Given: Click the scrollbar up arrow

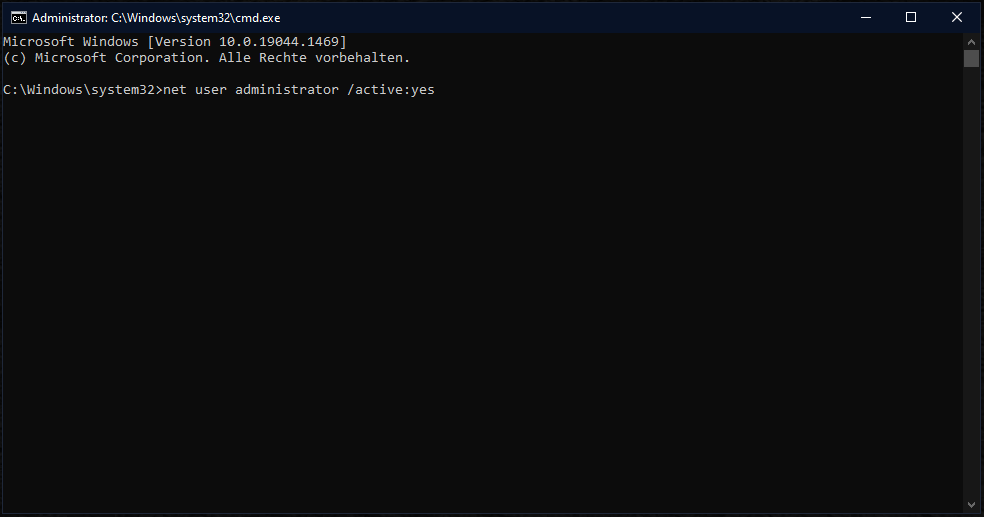Looking at the screenshot, I should click(x=971, y=41).
